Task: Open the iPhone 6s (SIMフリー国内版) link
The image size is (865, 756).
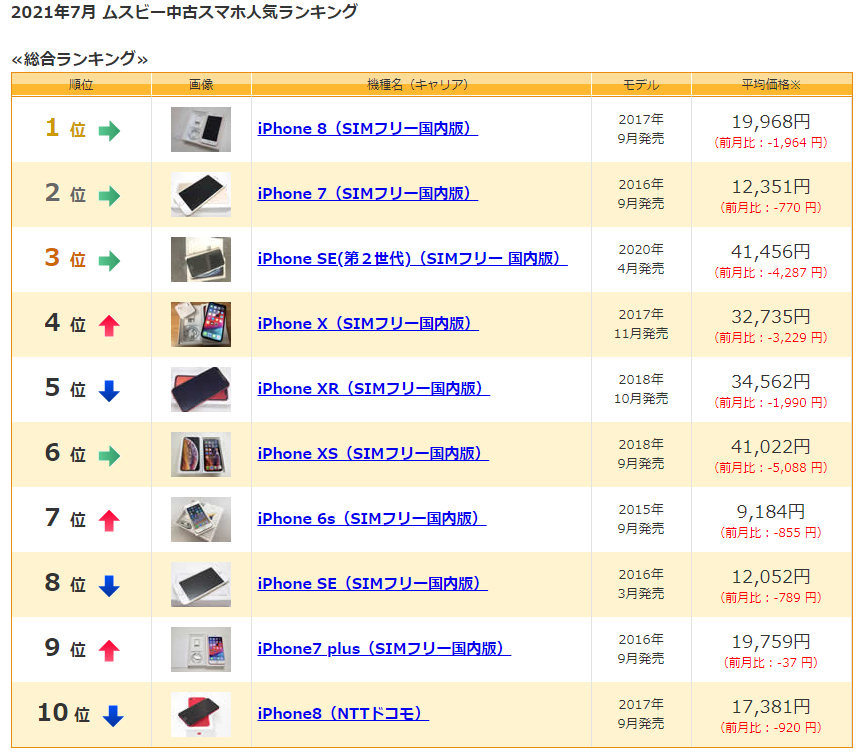Action: [x=372, y=519]
